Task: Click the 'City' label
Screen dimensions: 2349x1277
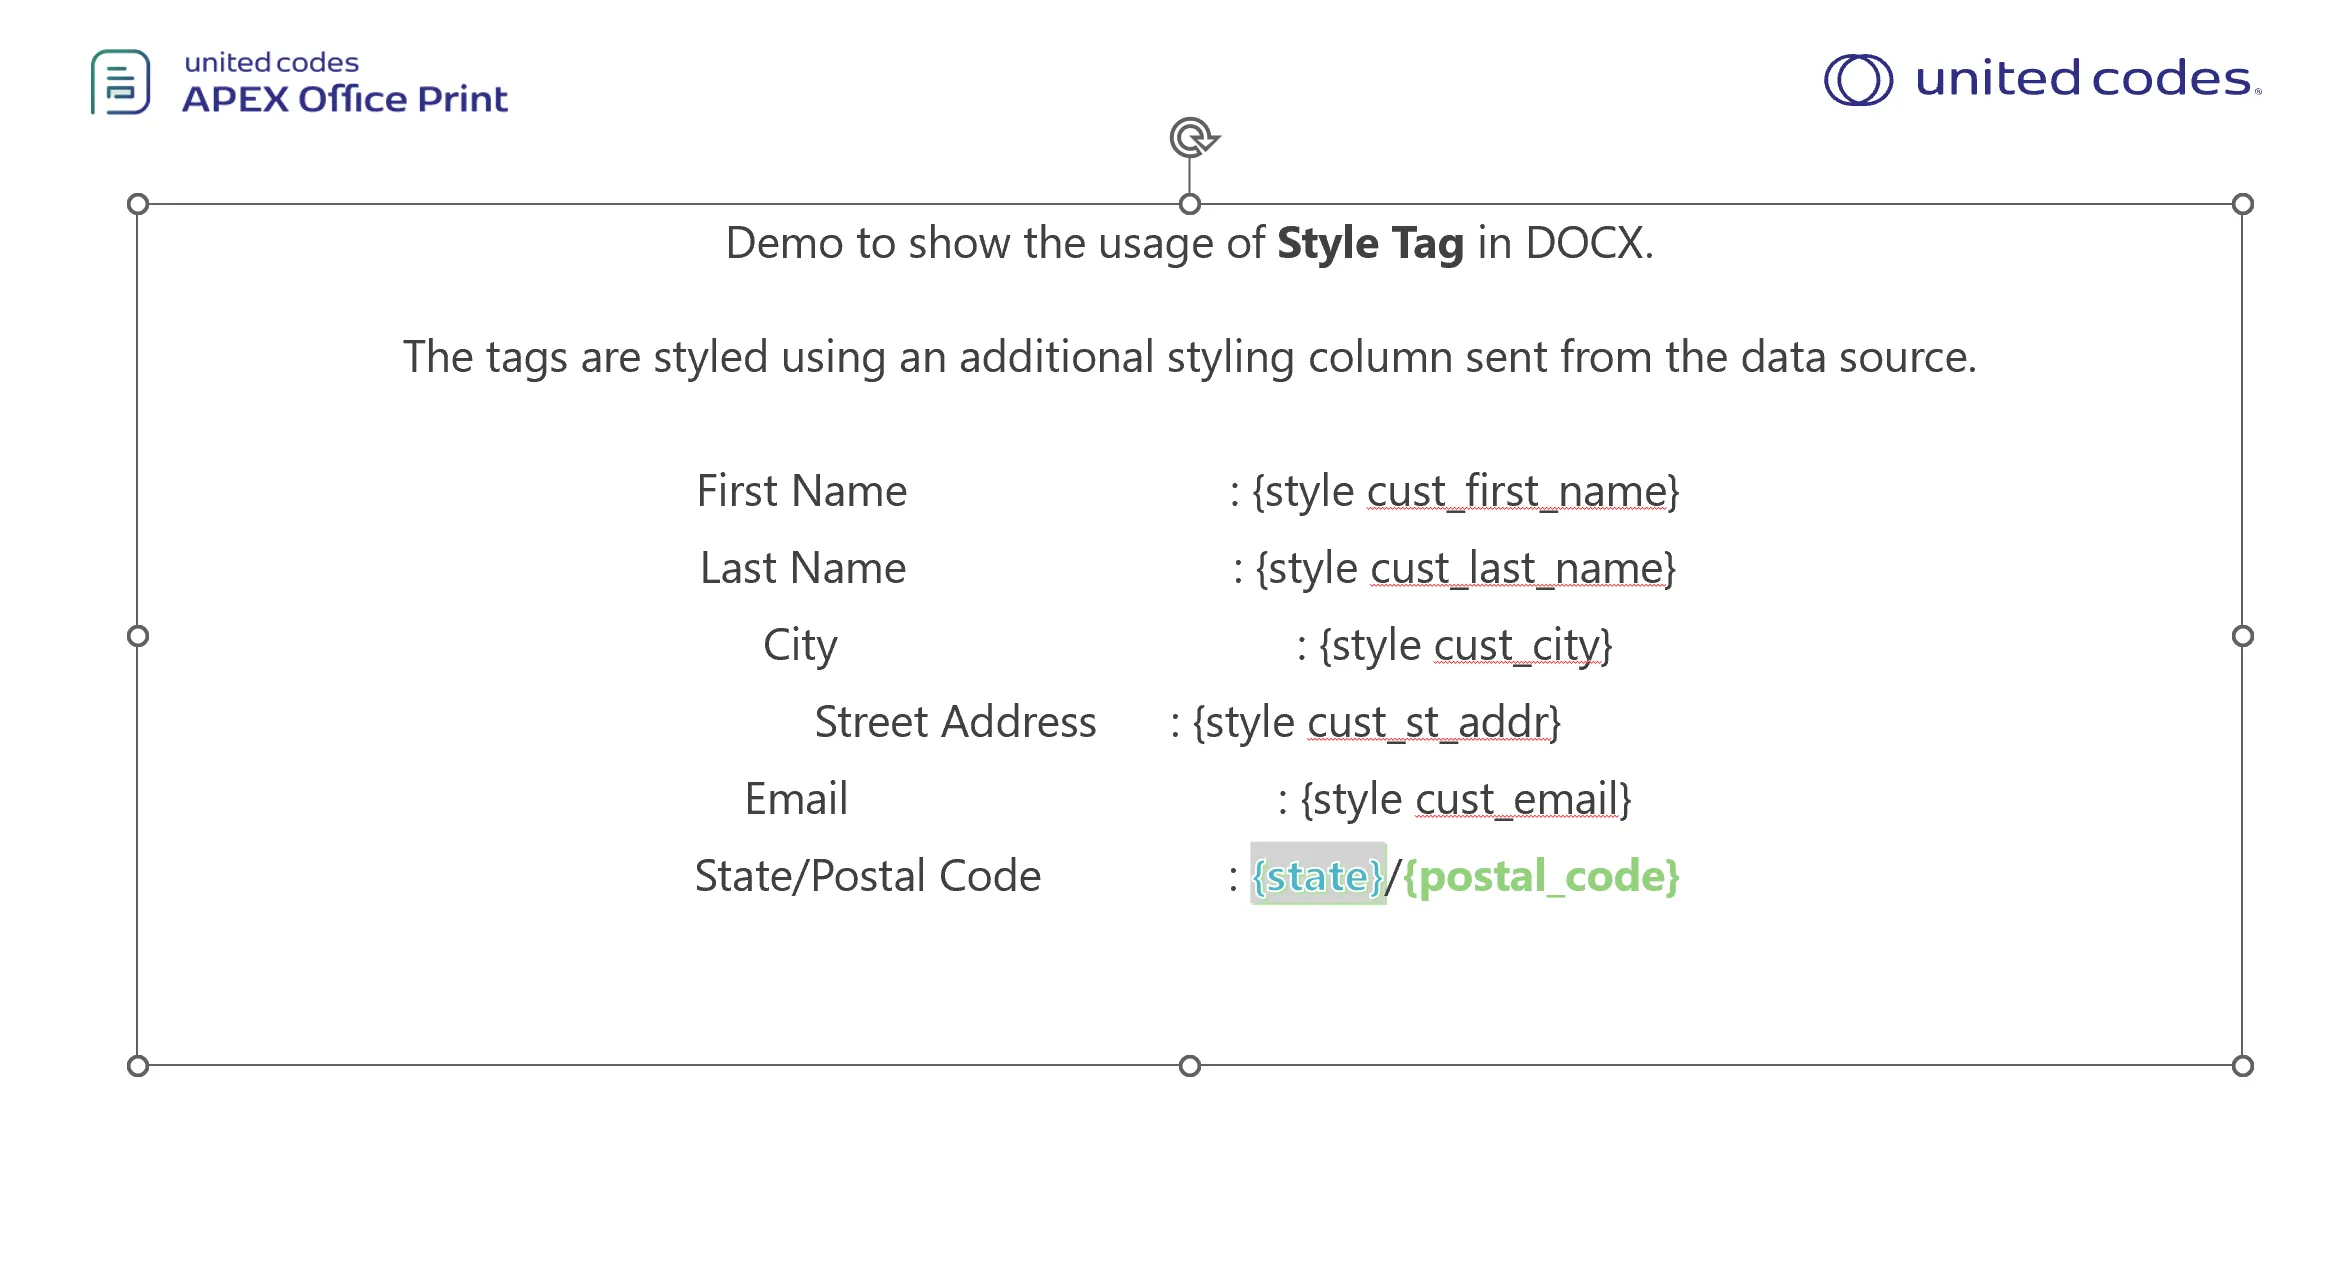Action: [800, 646]
